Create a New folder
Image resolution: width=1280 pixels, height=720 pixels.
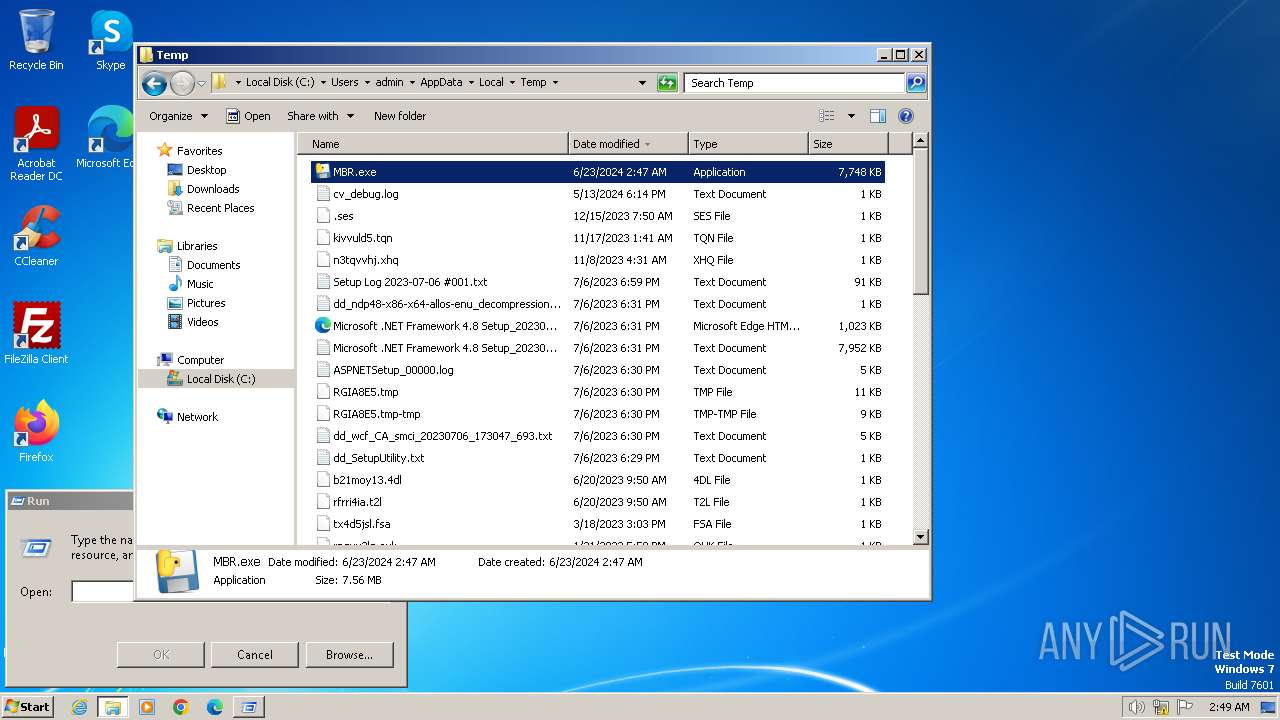[x=400, y=116]
